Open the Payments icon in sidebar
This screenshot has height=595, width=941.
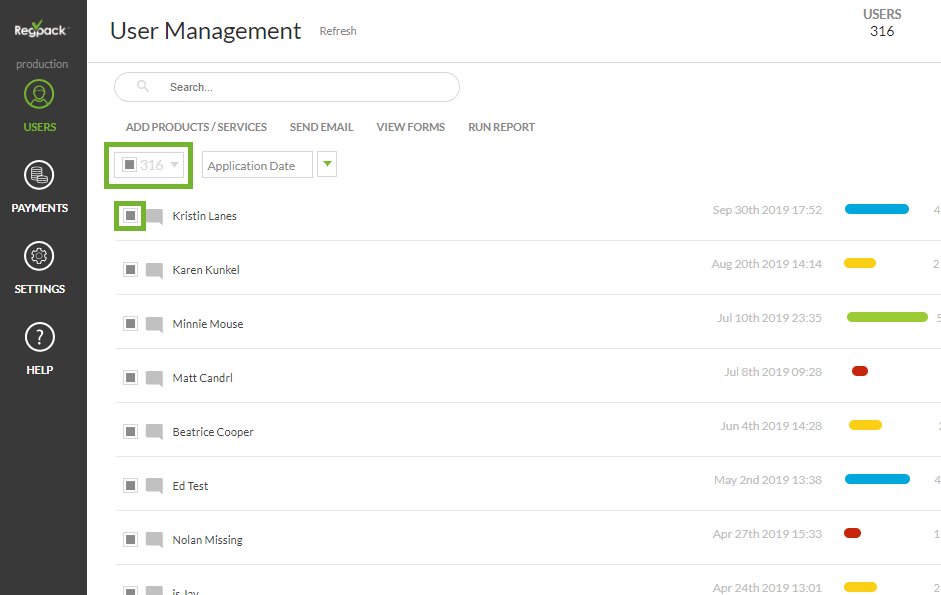pyautogui.click(x=39, y=176)
